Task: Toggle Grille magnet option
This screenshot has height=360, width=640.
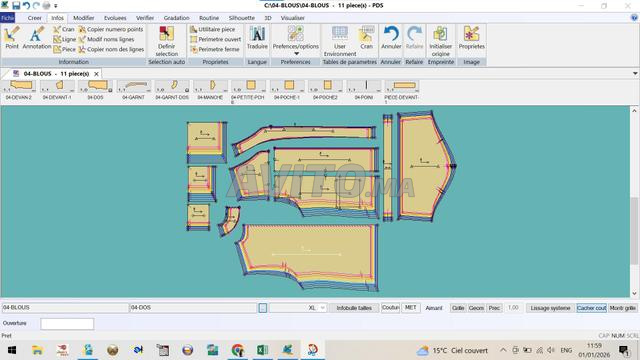Action: 458,308
